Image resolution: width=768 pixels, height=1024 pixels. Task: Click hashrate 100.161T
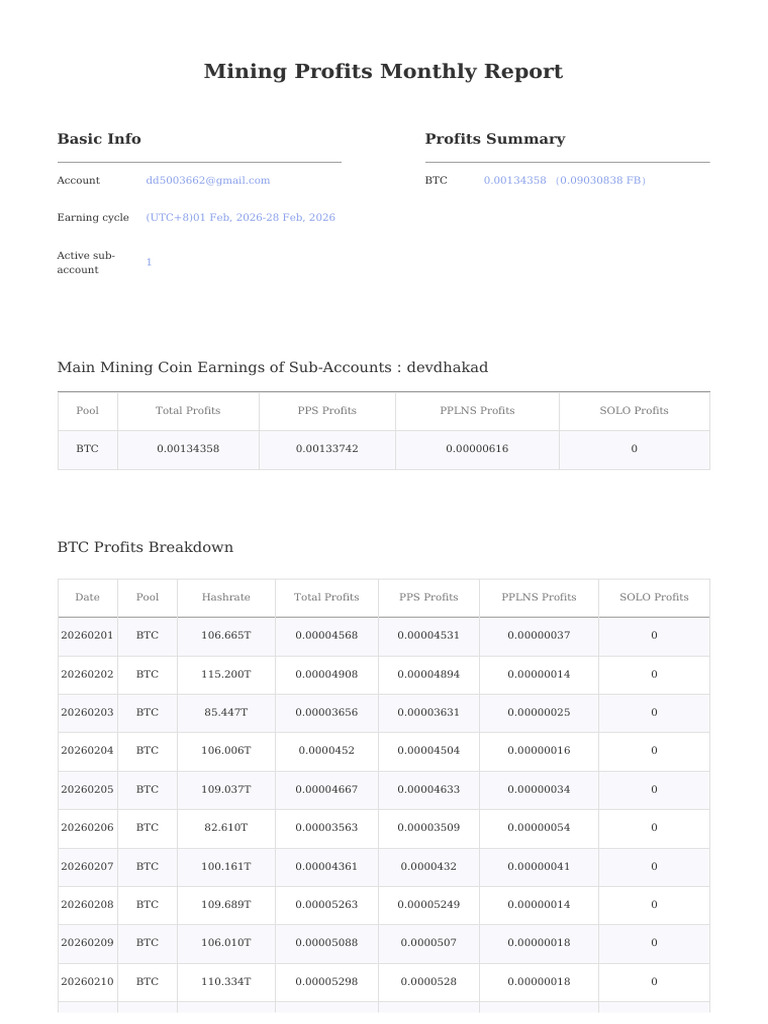click(x=226, y=867)
